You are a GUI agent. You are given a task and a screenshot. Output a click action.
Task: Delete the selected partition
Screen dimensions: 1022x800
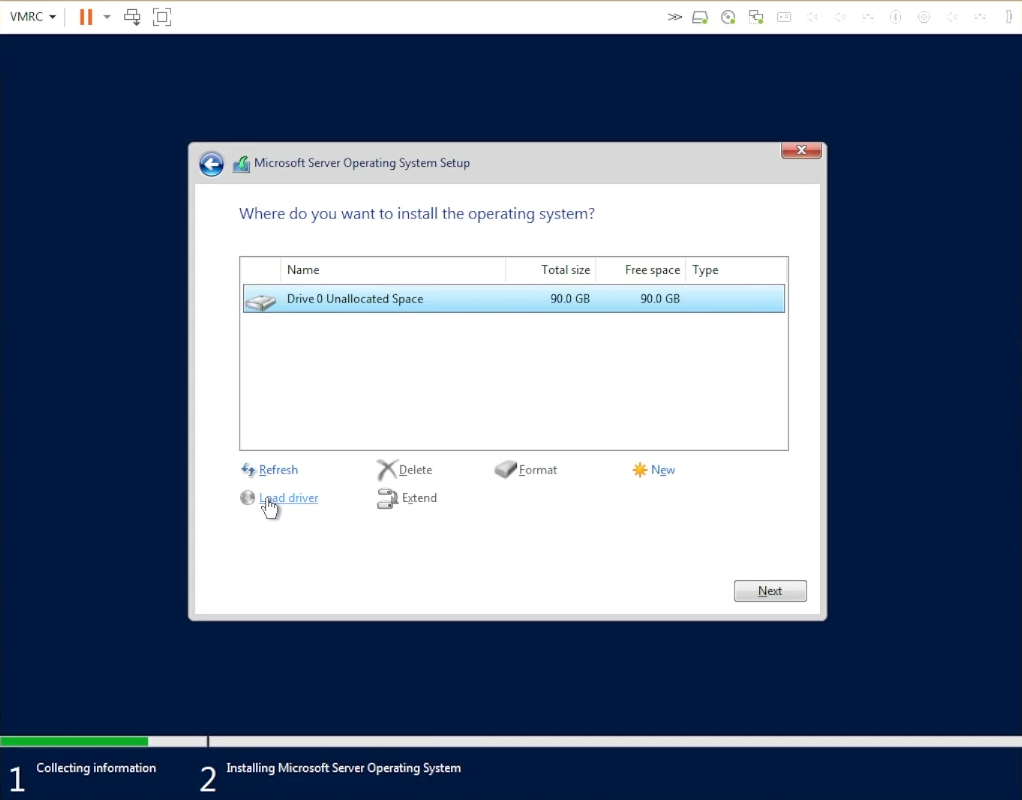click(x=413, y=469)
